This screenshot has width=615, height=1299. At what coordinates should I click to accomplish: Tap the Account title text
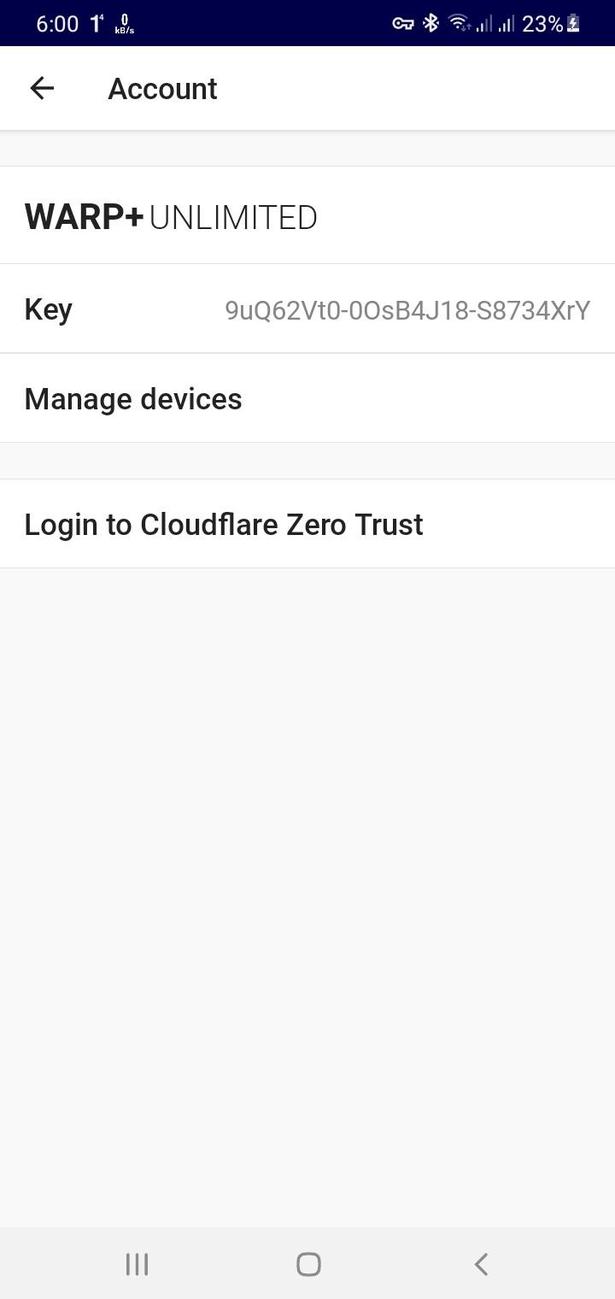point(162,88)
